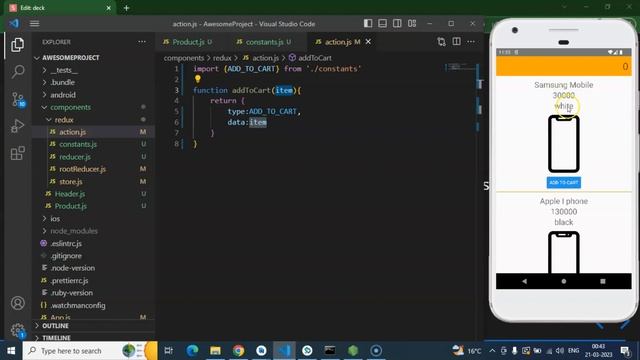Expand the OUTLINE section

tap(56, 326)
